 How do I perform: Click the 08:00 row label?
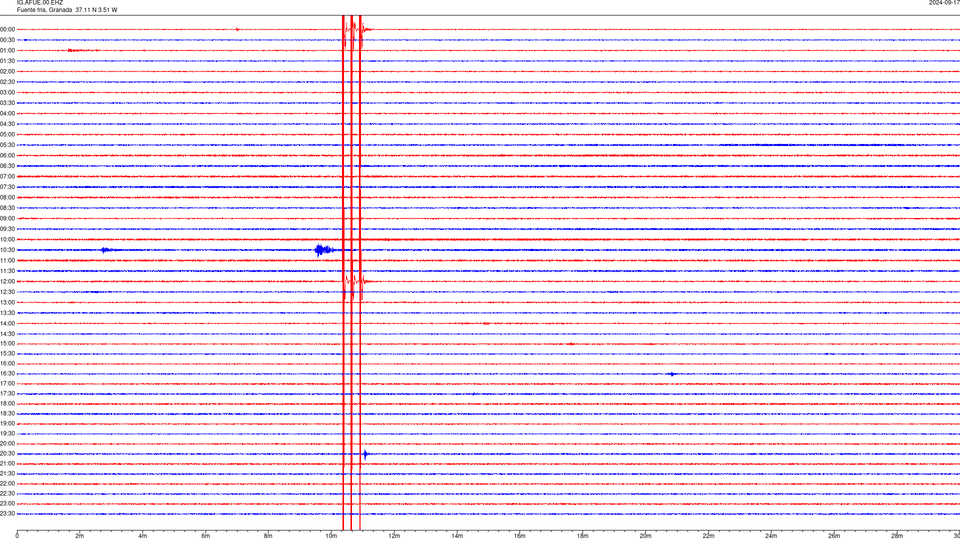[8, 198]
